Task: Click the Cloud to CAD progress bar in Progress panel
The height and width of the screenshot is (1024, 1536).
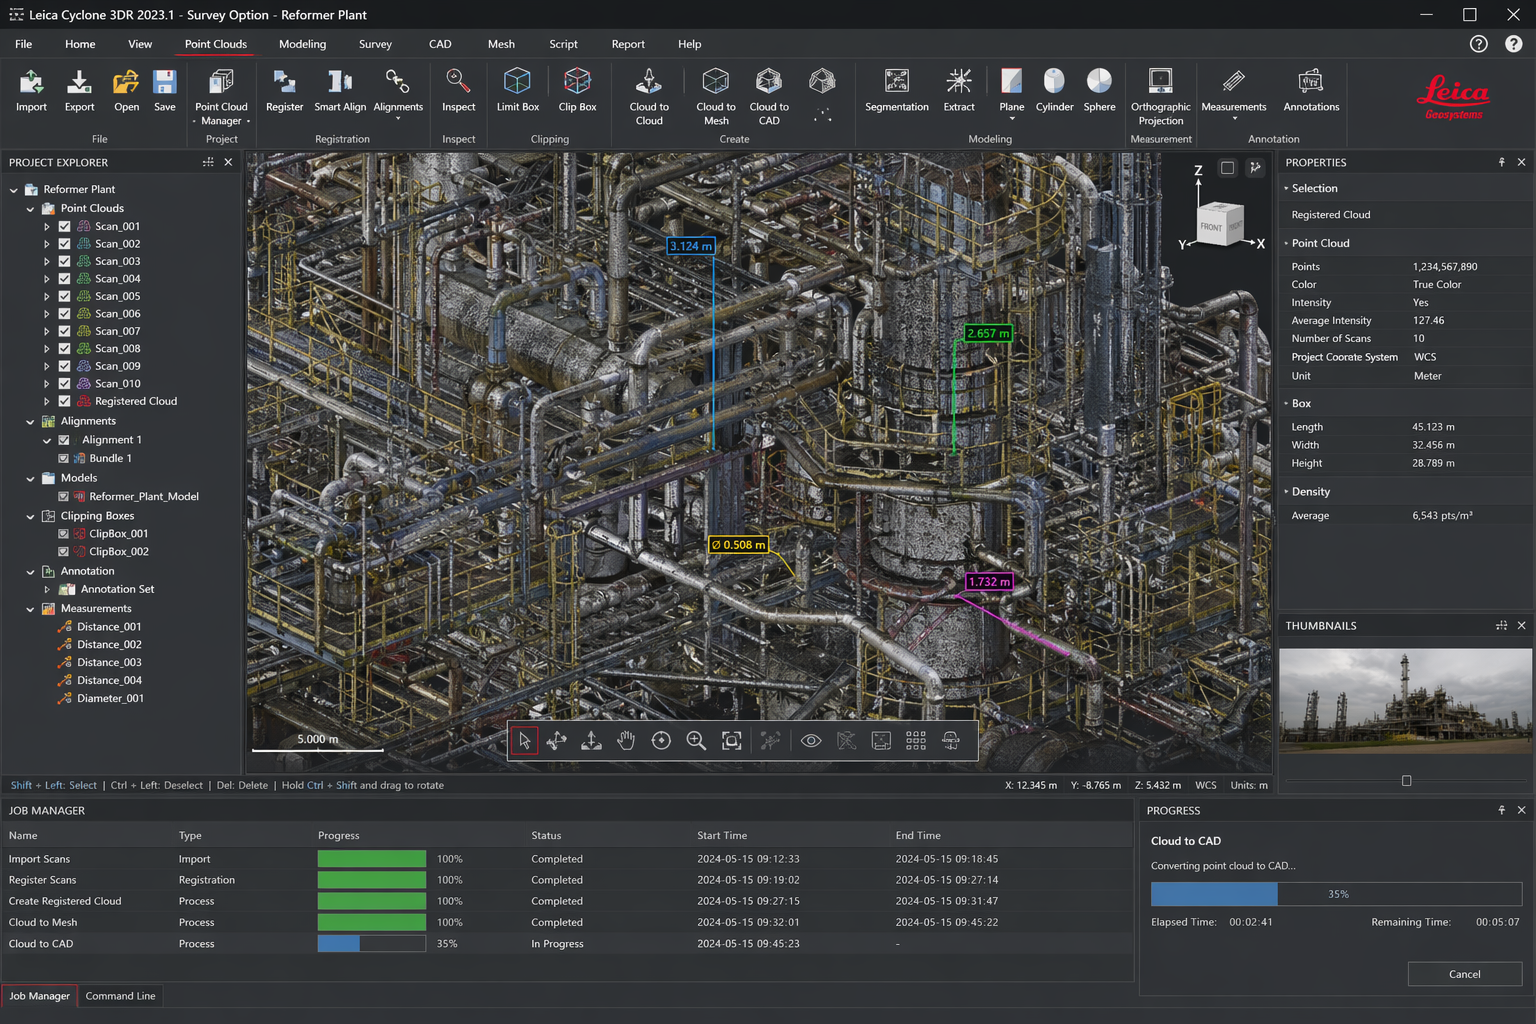Action: point(1336,894)
